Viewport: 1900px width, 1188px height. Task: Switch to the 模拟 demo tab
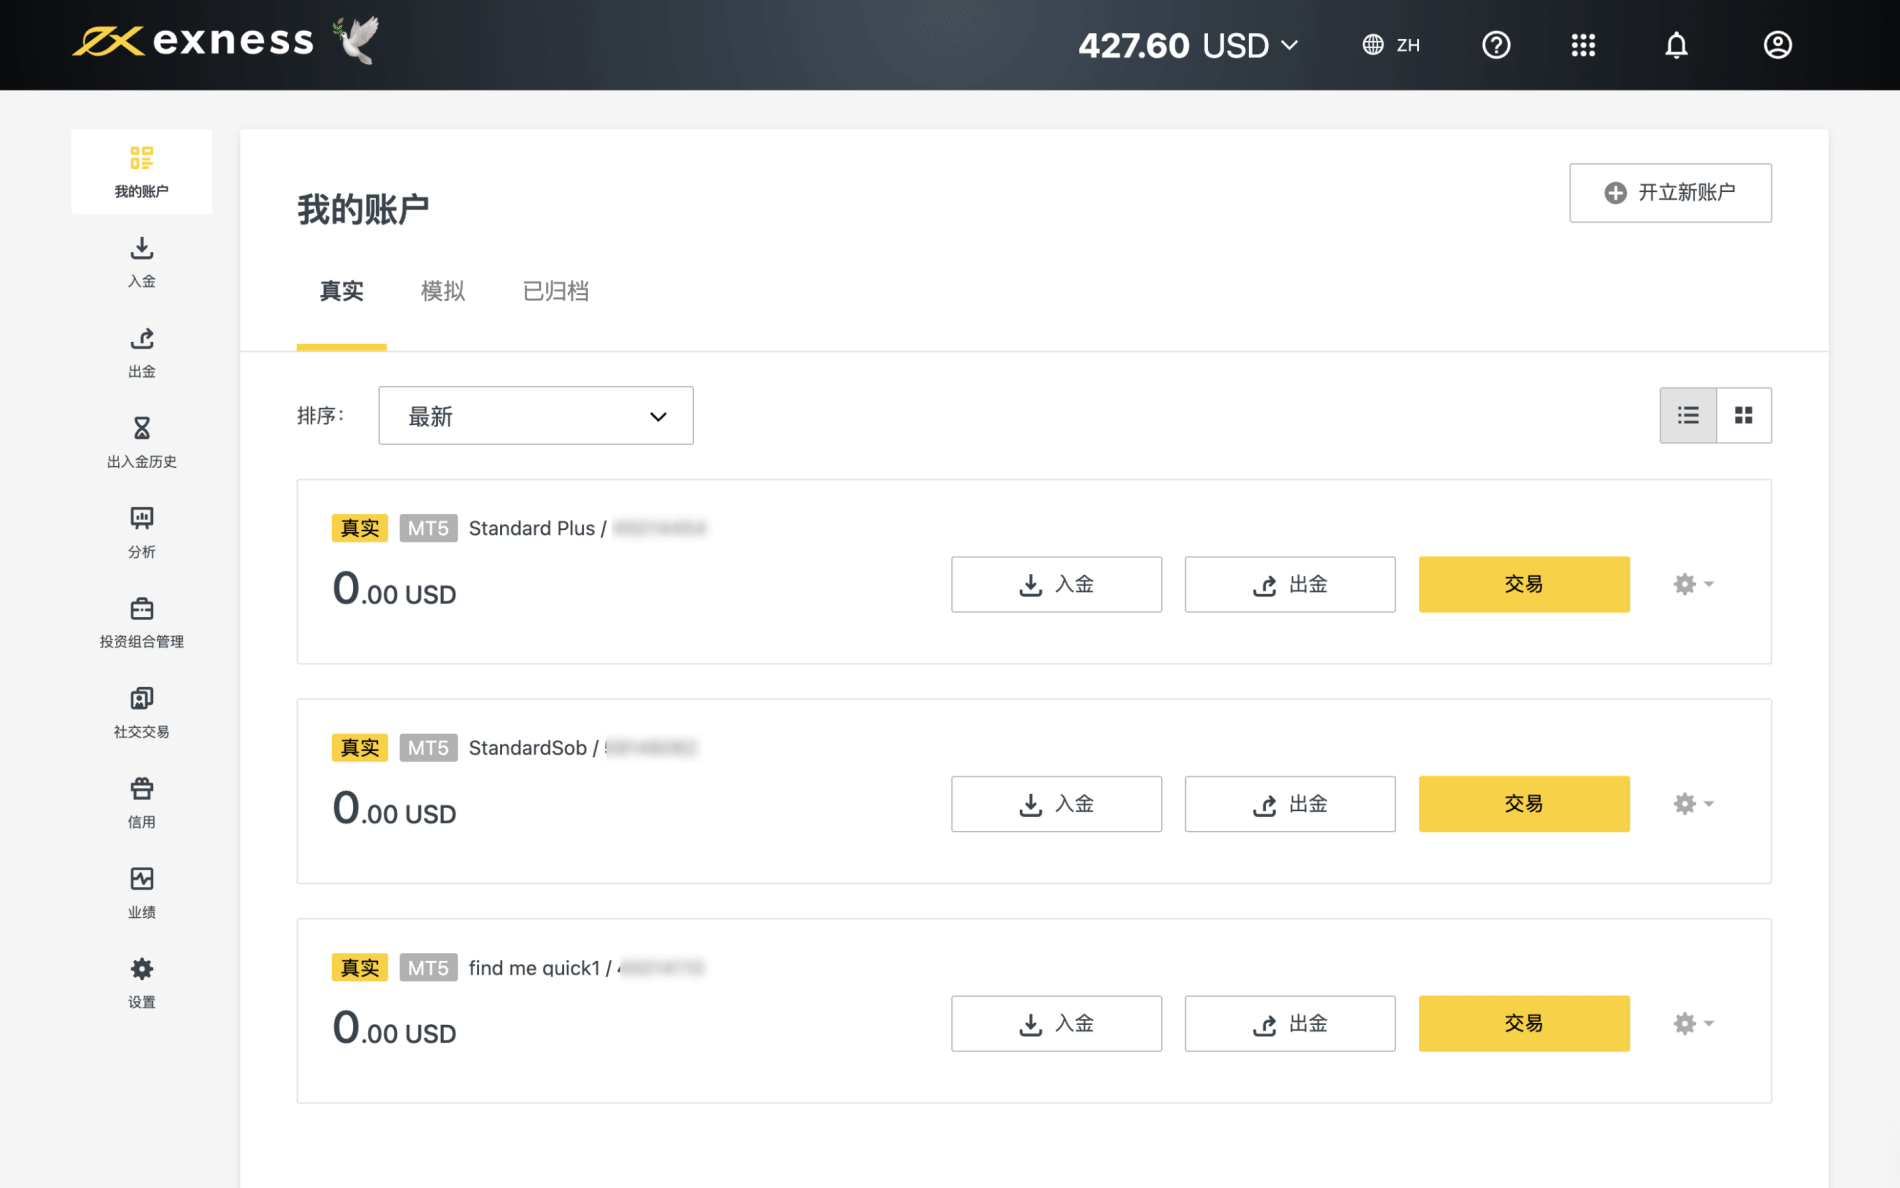click(x=443, y=291)
